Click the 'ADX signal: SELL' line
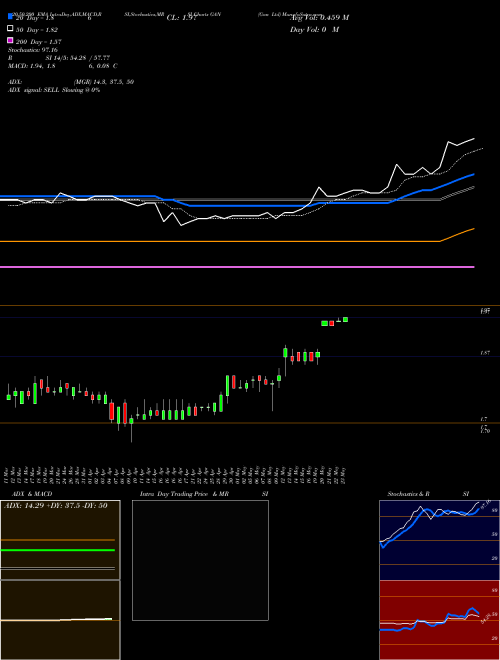This screenshot has height=660, width=500. tap(54, 90)
